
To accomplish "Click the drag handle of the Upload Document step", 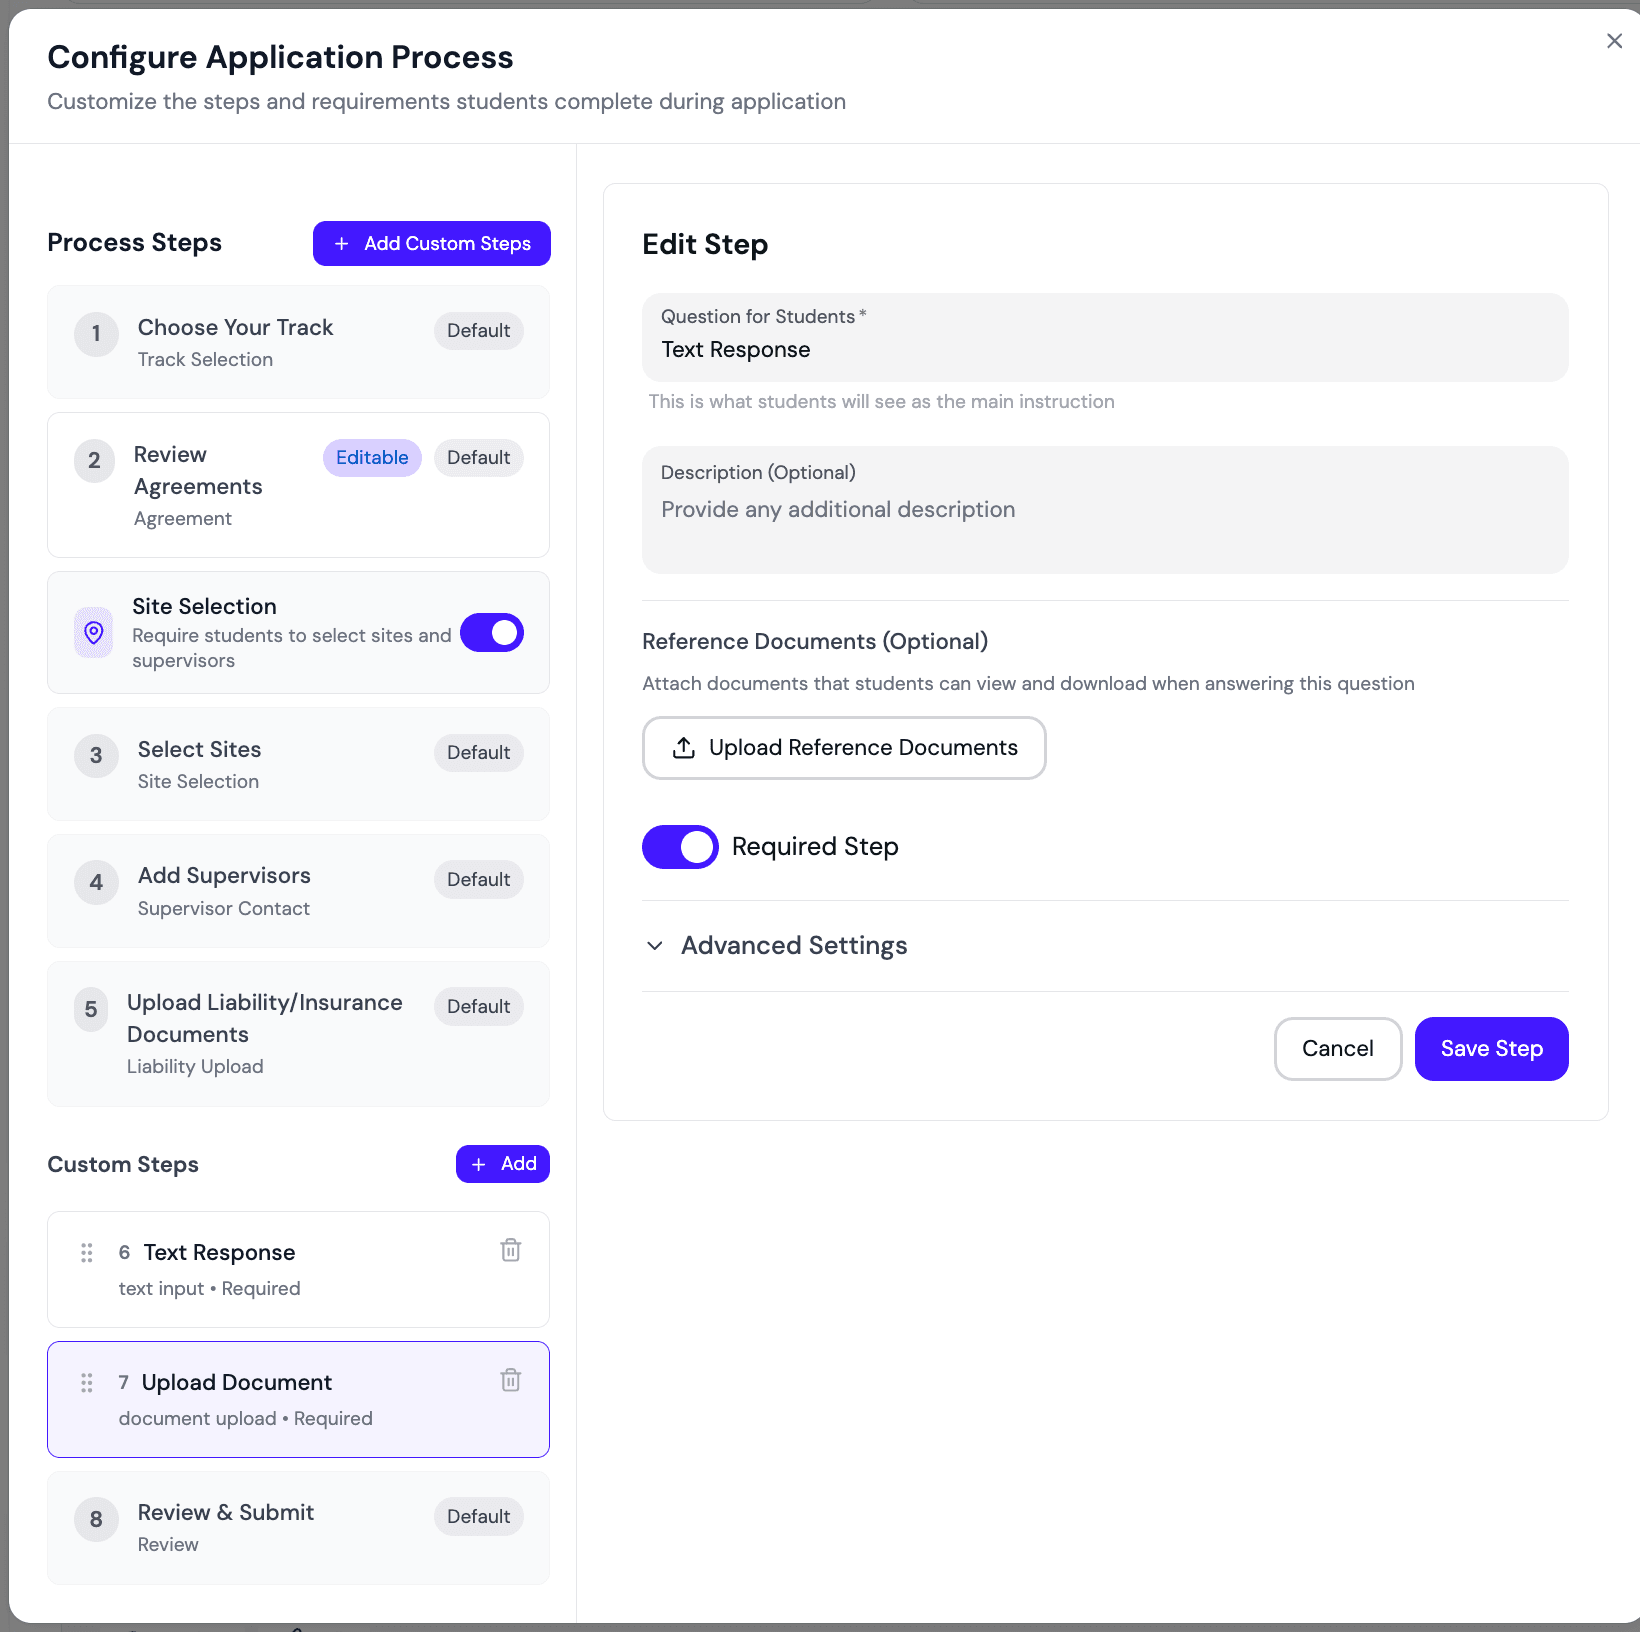I will [86, 1383].
